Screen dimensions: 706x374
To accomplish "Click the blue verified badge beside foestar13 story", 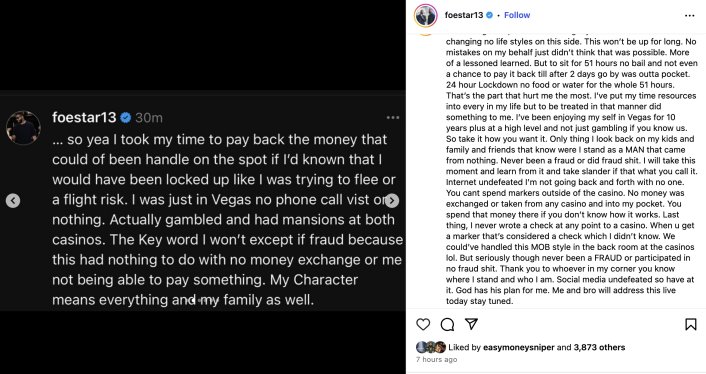I will click(126, 117).
